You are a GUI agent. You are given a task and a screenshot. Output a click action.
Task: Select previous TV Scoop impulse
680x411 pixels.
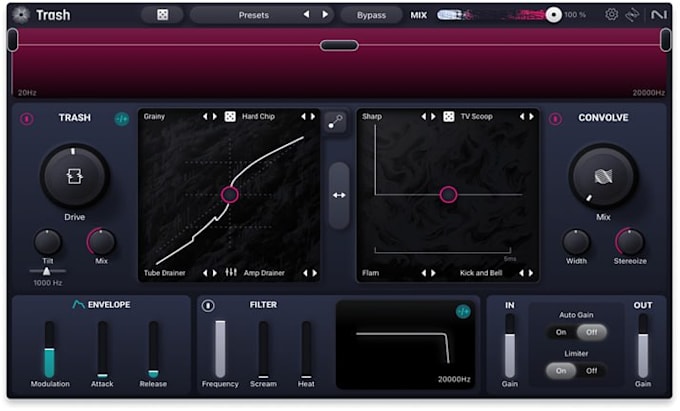[522, 116]
